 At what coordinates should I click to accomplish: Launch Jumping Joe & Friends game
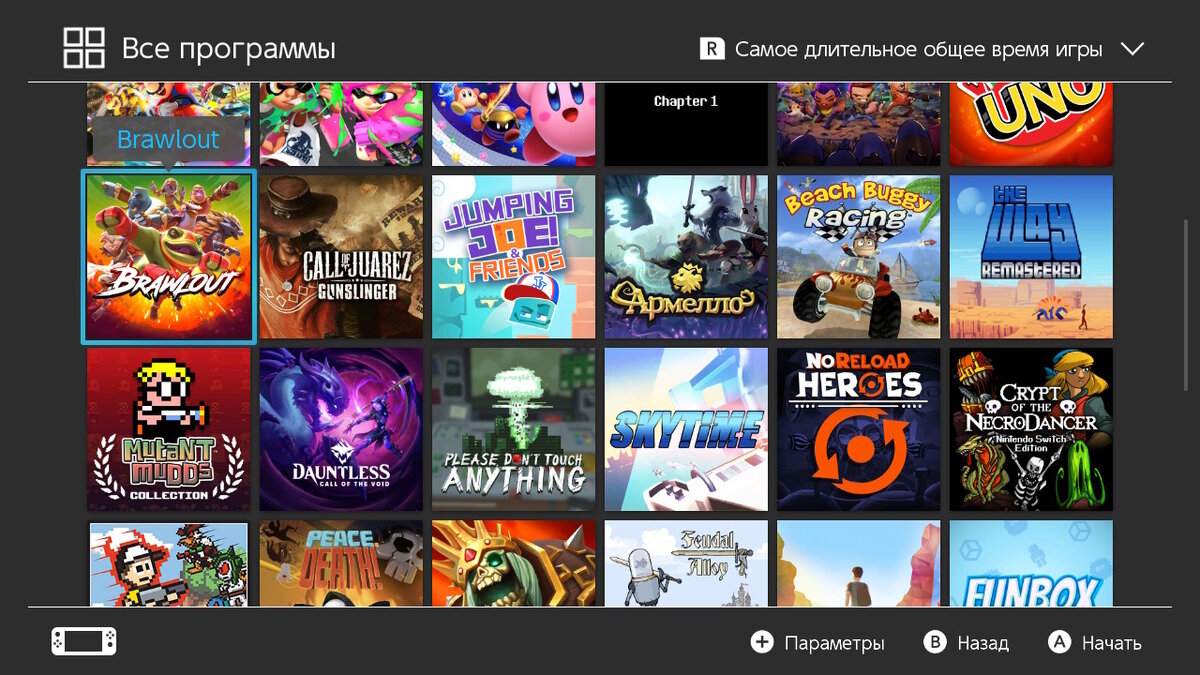point(514,257)
